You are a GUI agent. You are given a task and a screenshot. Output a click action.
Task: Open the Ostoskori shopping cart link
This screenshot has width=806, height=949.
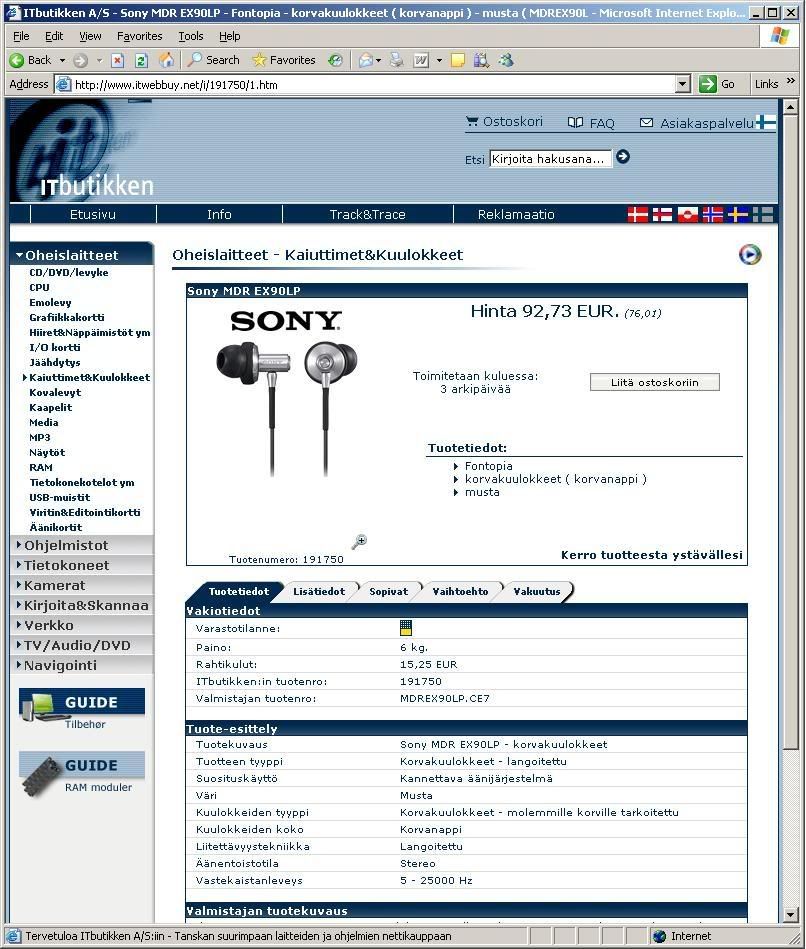(x=504, y=122)
